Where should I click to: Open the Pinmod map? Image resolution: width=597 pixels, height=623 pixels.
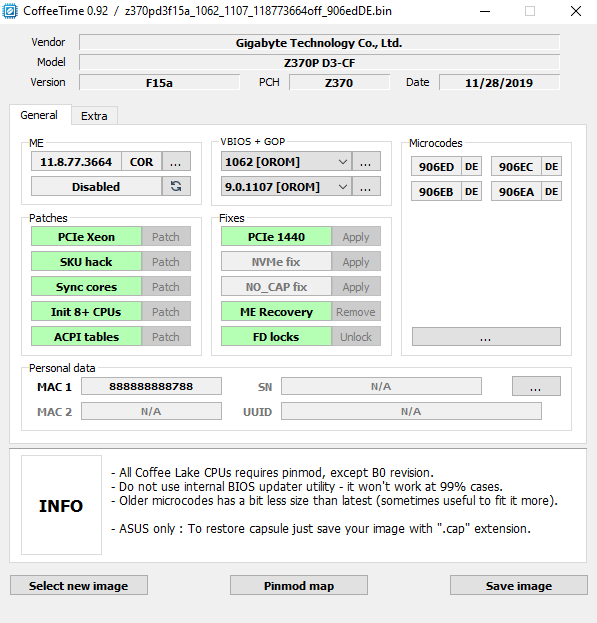click(x=299, y=585)
